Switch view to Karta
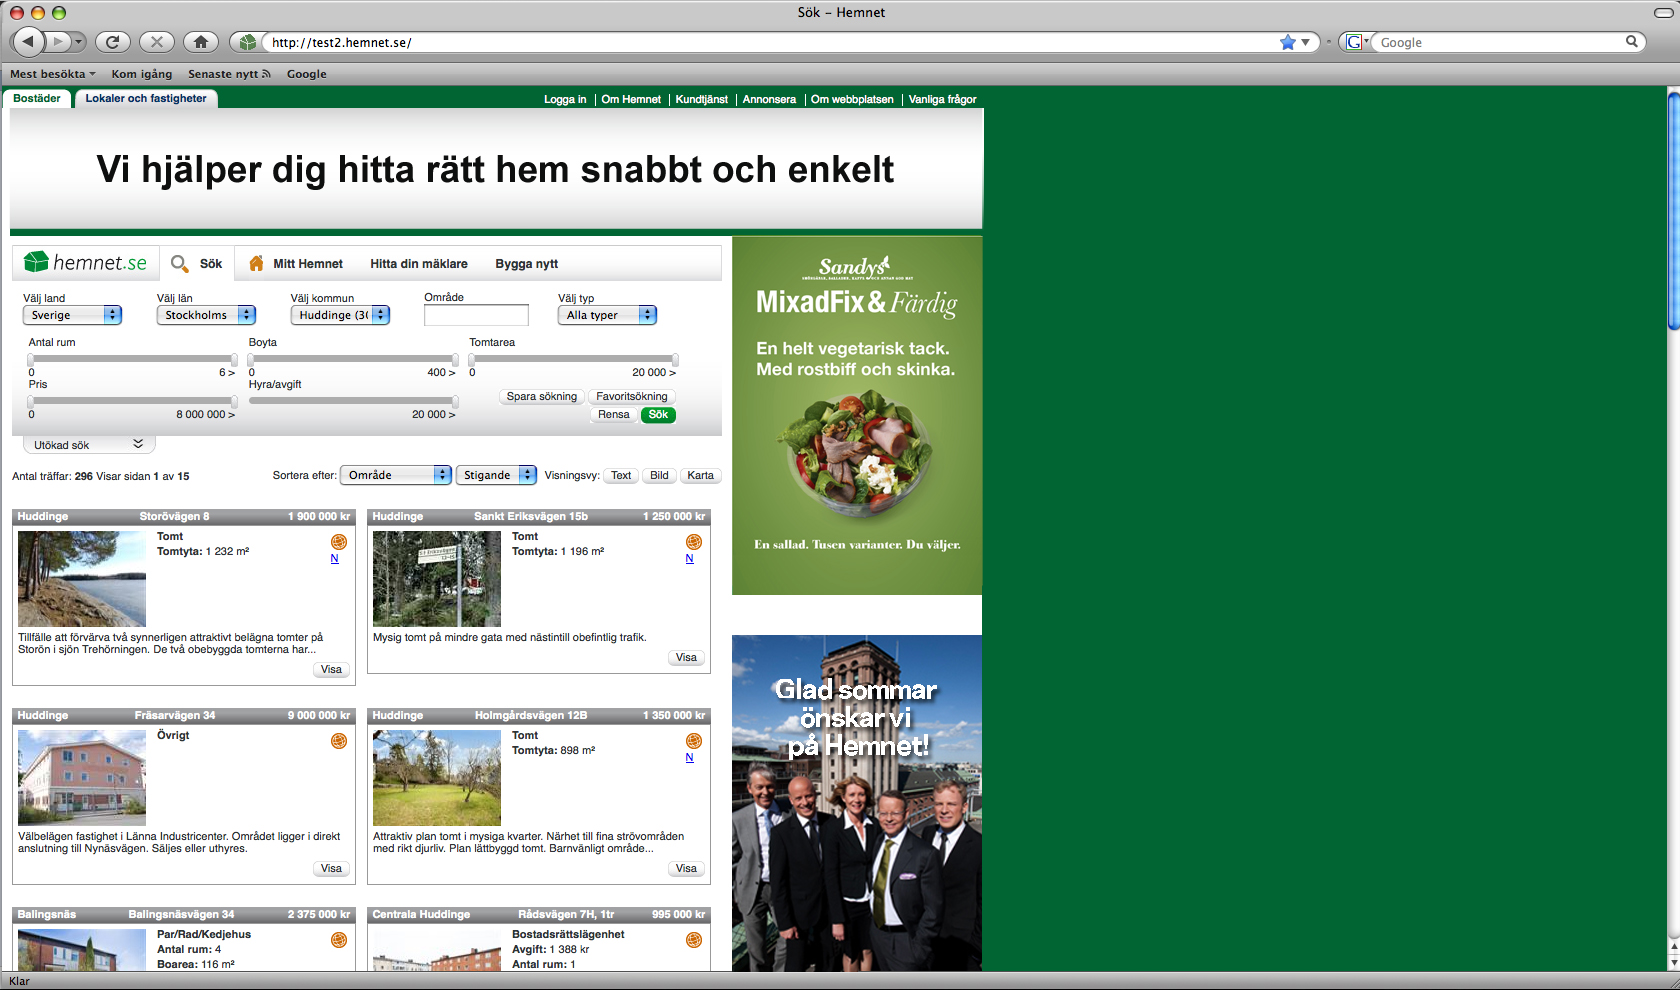Viewport: 1680px width, 990px height. 701,475
